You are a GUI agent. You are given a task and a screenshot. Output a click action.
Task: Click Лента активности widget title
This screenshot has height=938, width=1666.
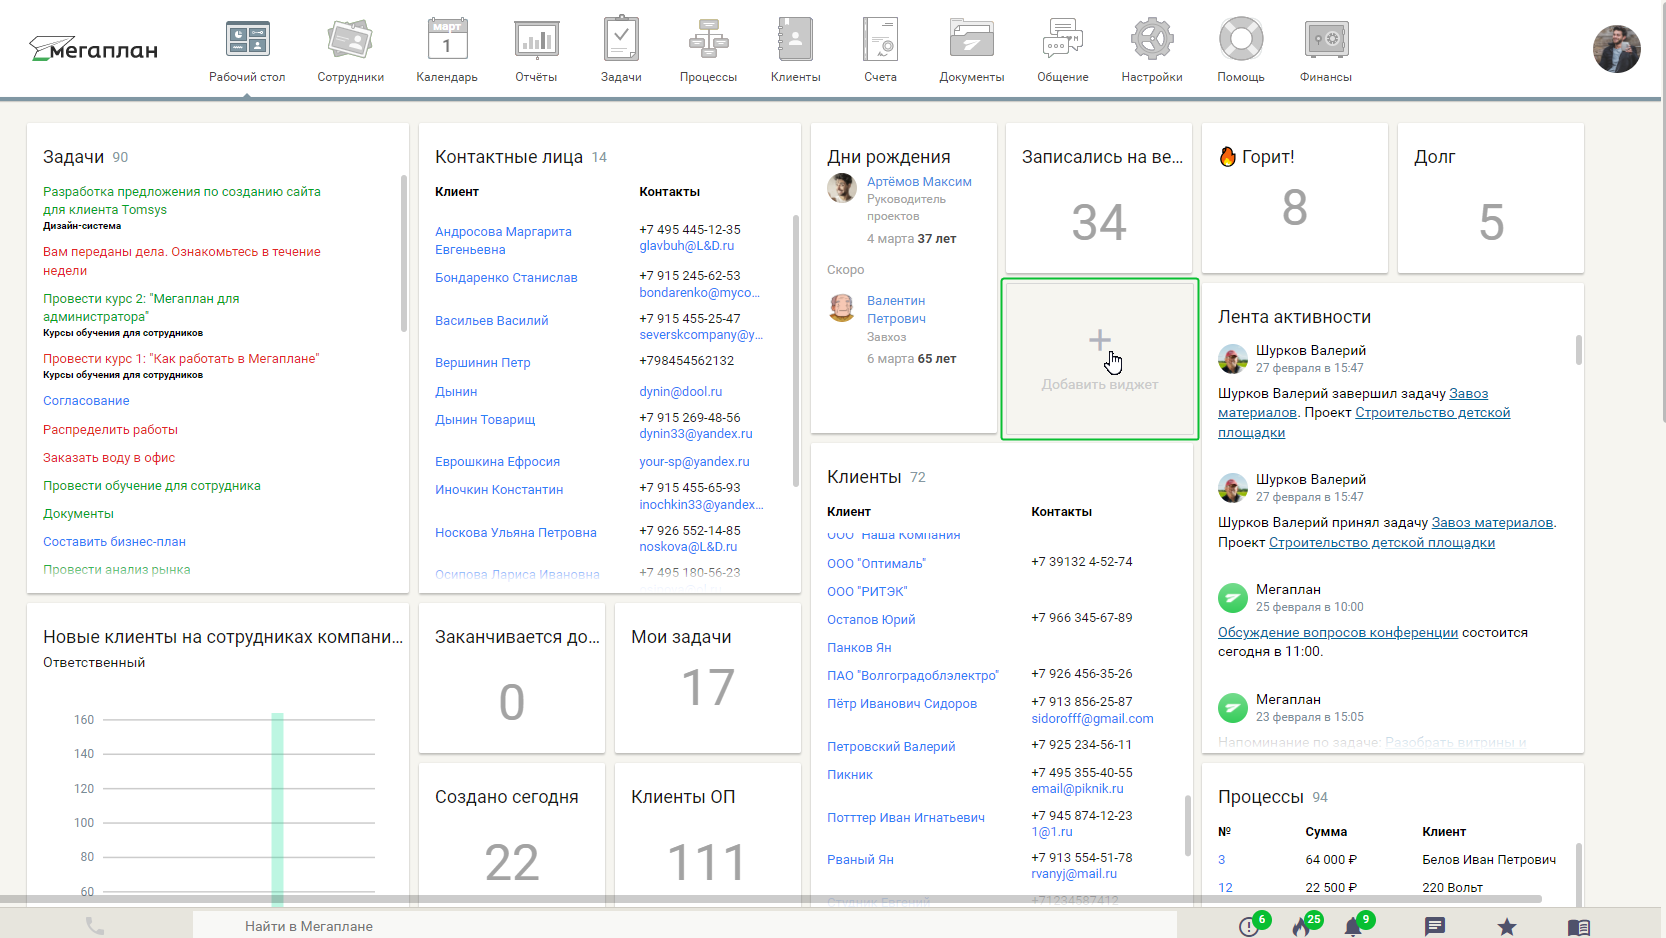(1294, 317)
